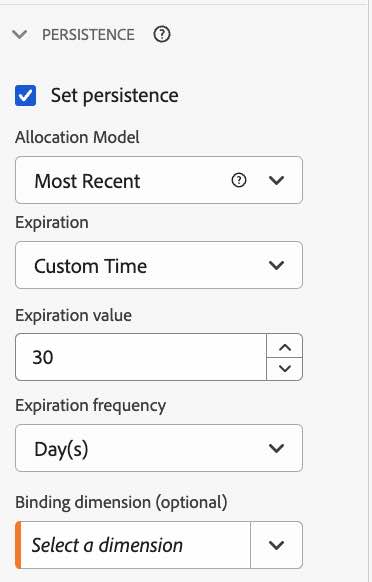Image resolution: width=372 pixels, height=582 pixels.
Task: Uncheck the Set persistence checkbox
Action: pyautogui.click(x=26, y=95)
